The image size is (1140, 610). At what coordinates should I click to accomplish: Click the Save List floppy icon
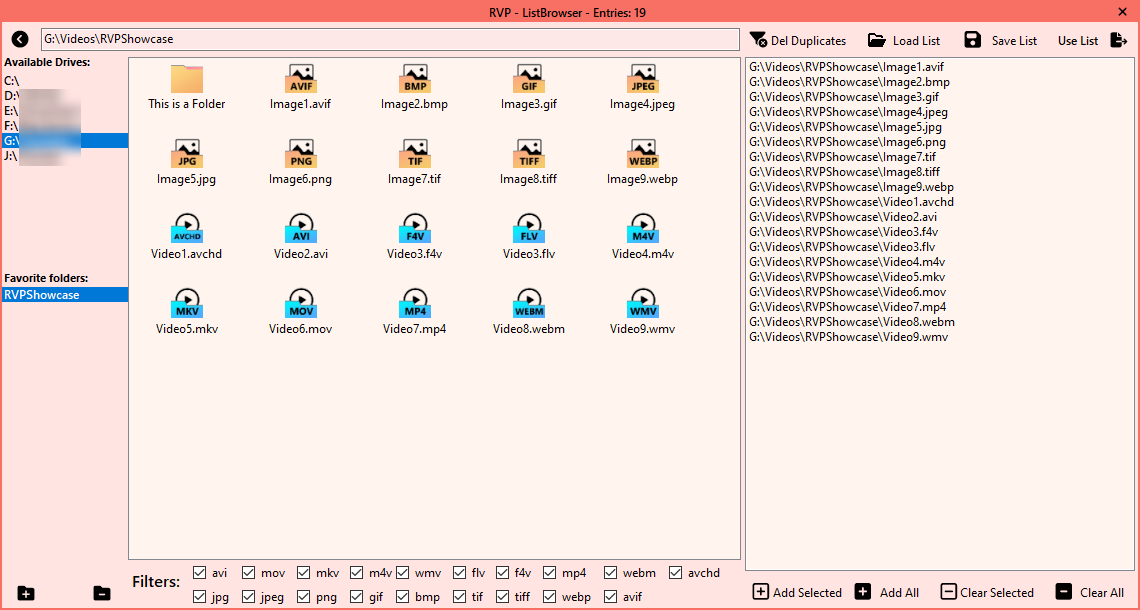(x=972, y=40)
